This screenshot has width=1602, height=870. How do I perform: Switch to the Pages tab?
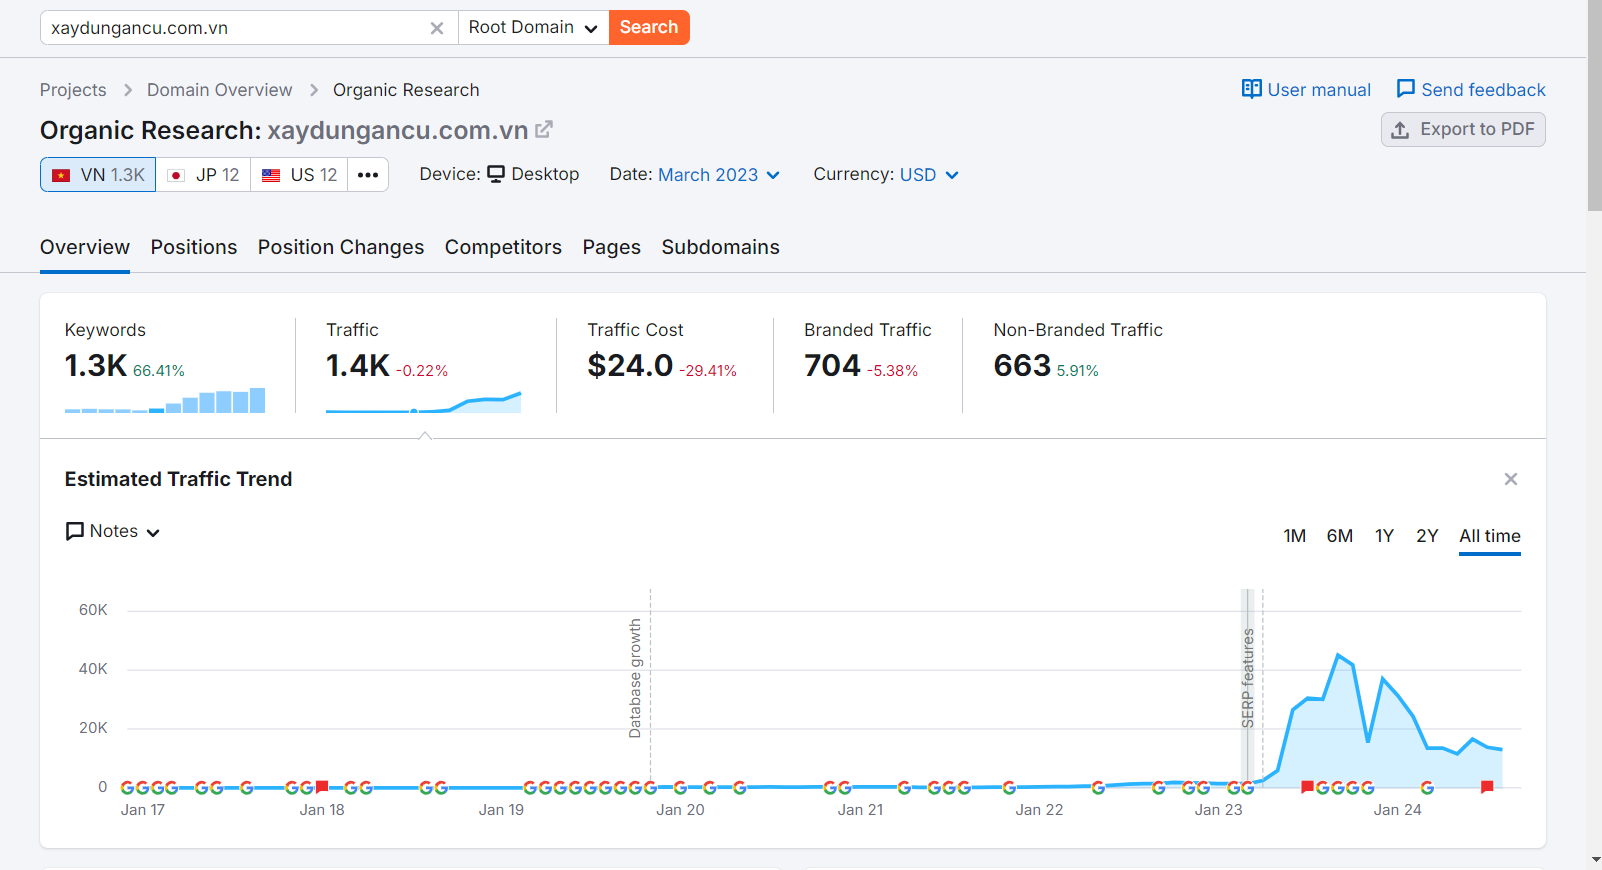pos(612,247)
